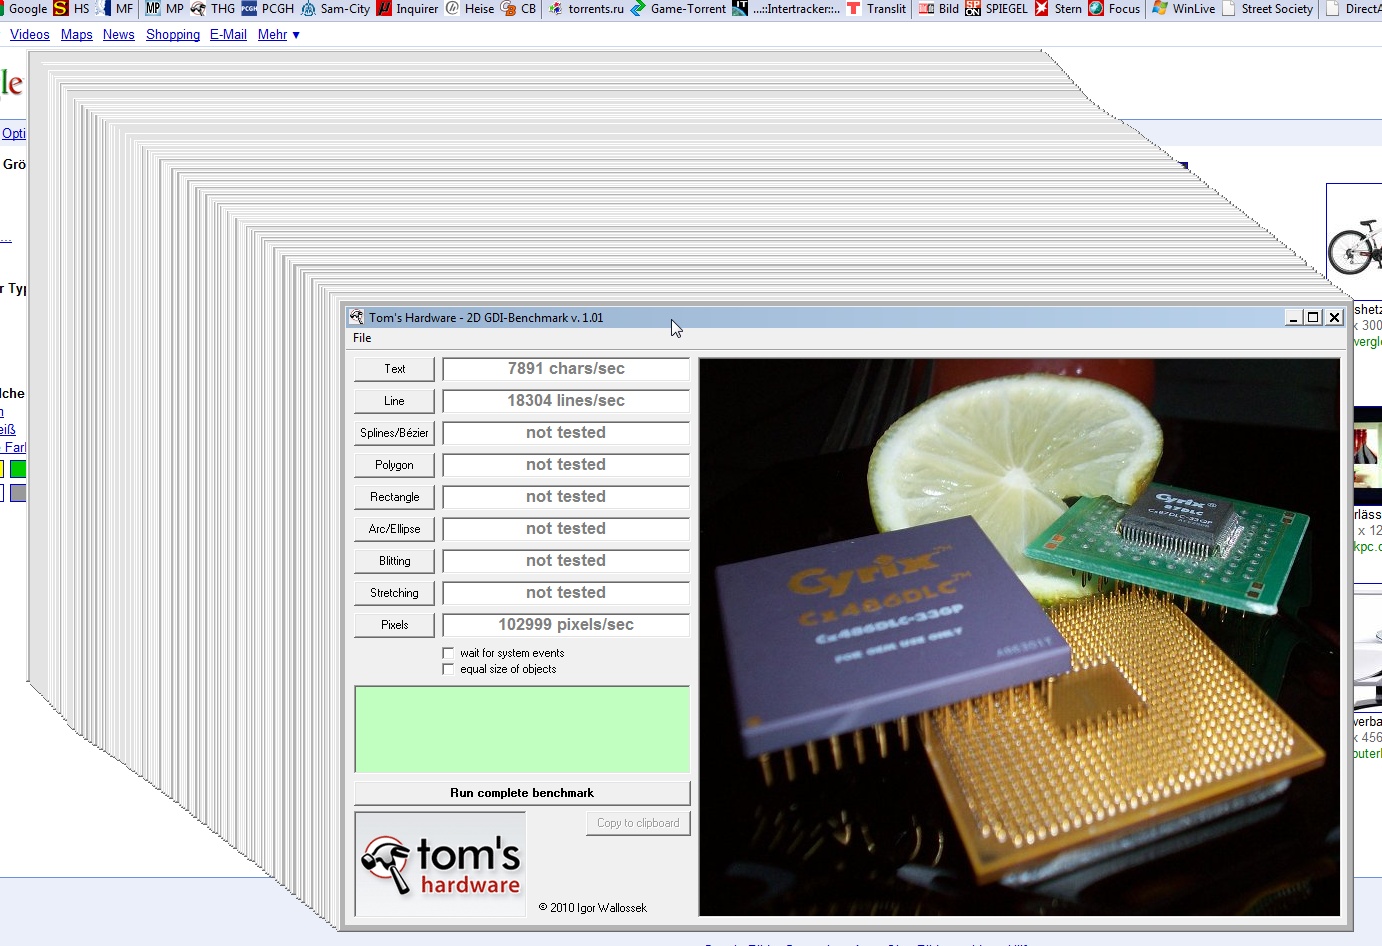Open the Stern bookmark icon

1042,8
